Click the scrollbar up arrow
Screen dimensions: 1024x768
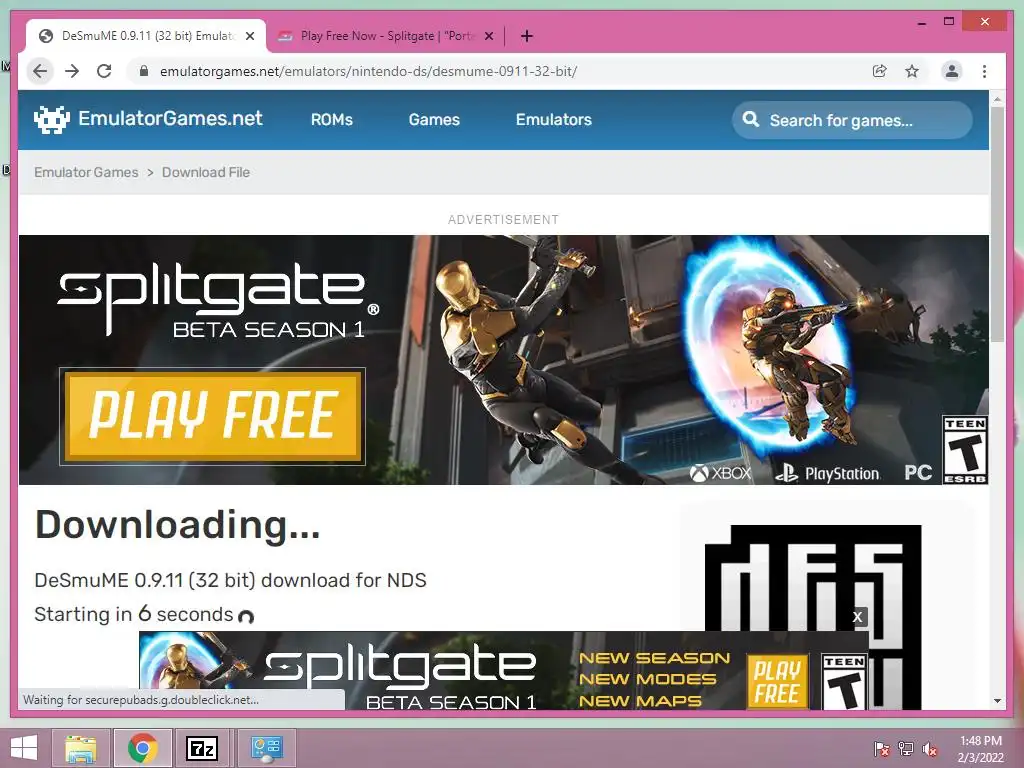(997, 99)
